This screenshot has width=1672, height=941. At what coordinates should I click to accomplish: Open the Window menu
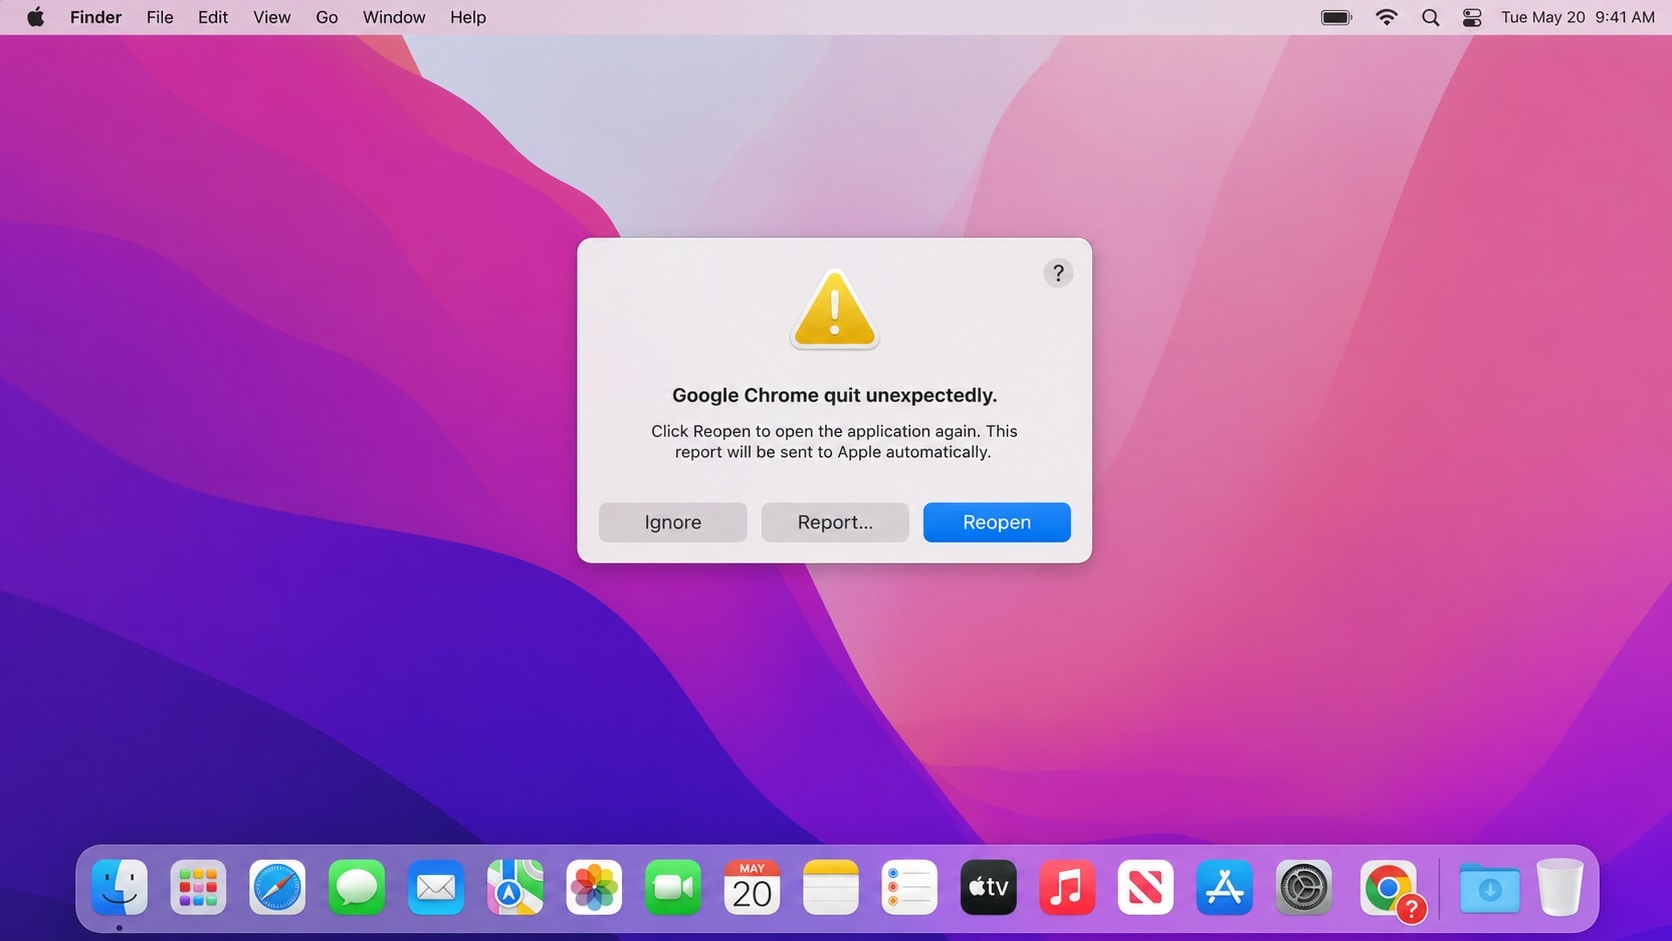pos(394,17)
